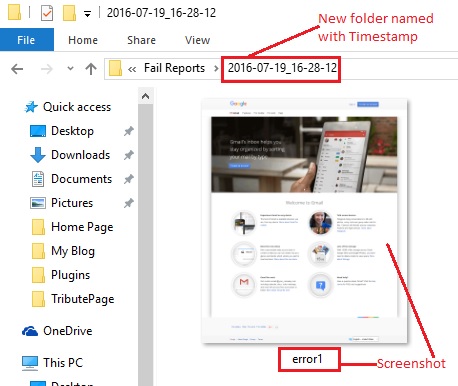Select the error1 screenshot thumbnail
The image size is (458, 386).
click(304, 221)
